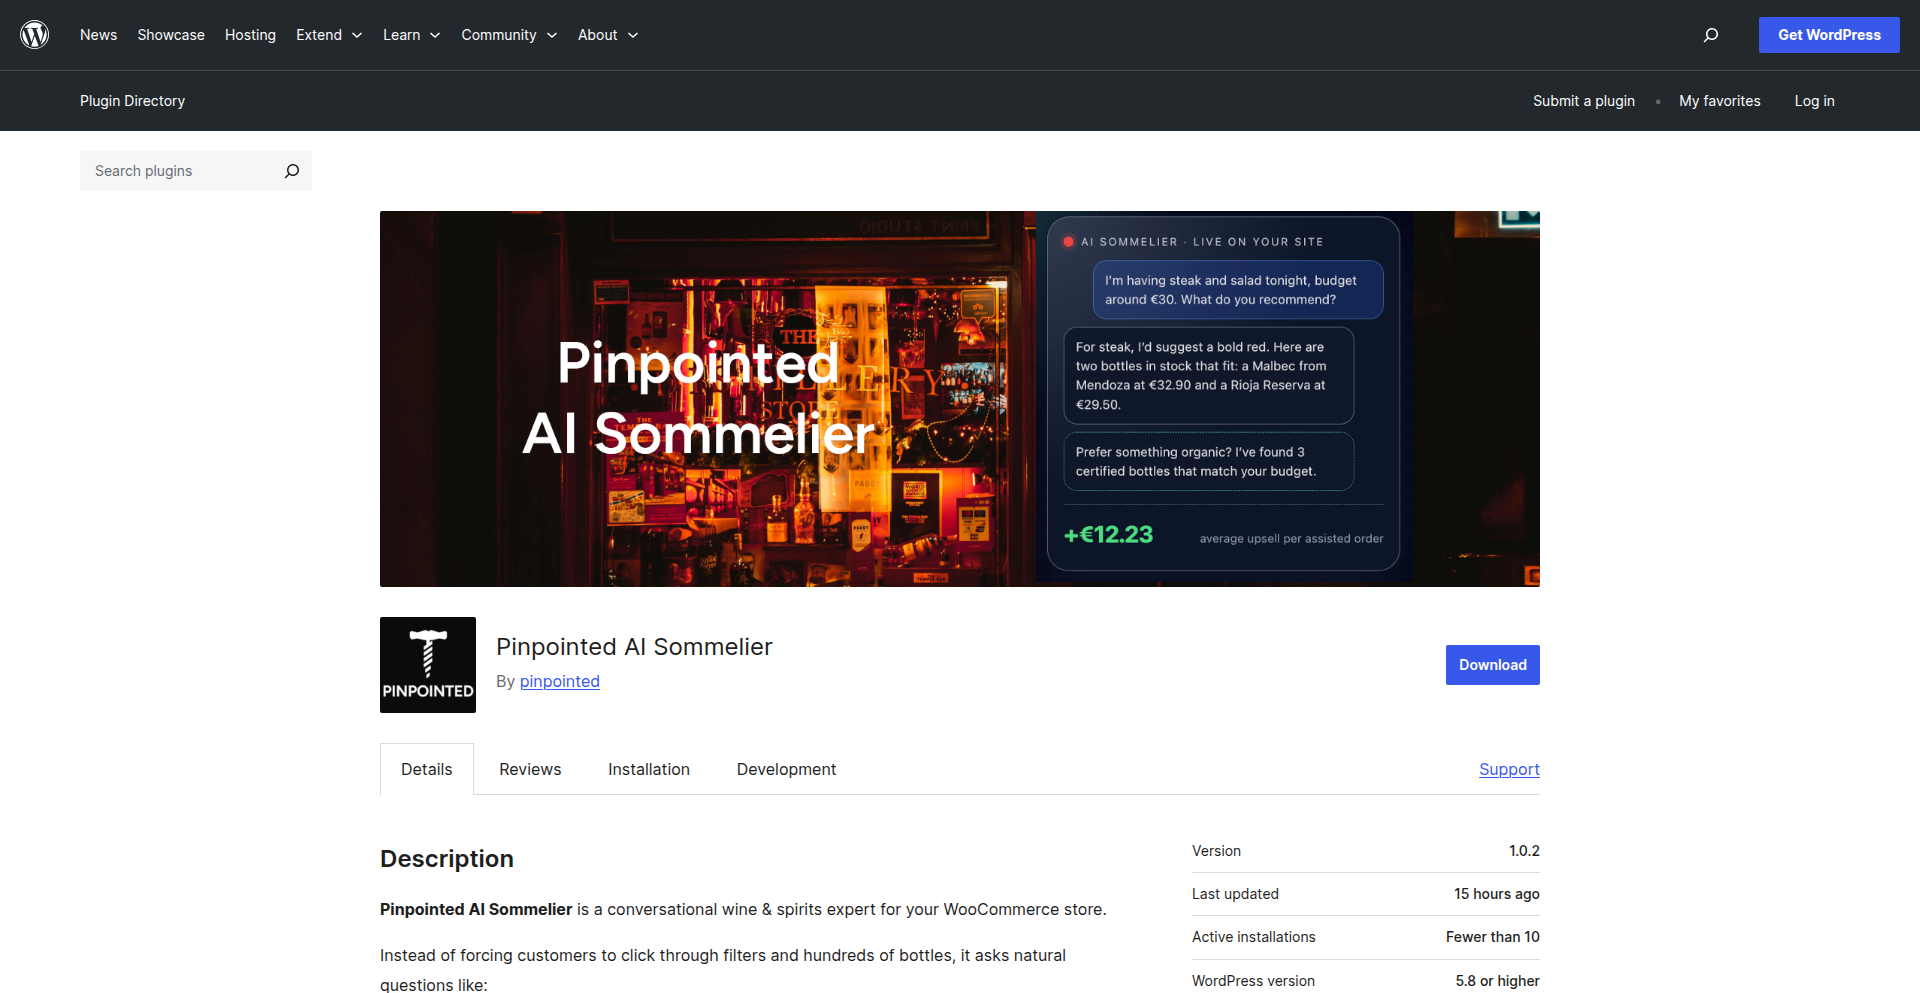Click the WordPress logo icon
1920x993 pixels.
[35, 35]
